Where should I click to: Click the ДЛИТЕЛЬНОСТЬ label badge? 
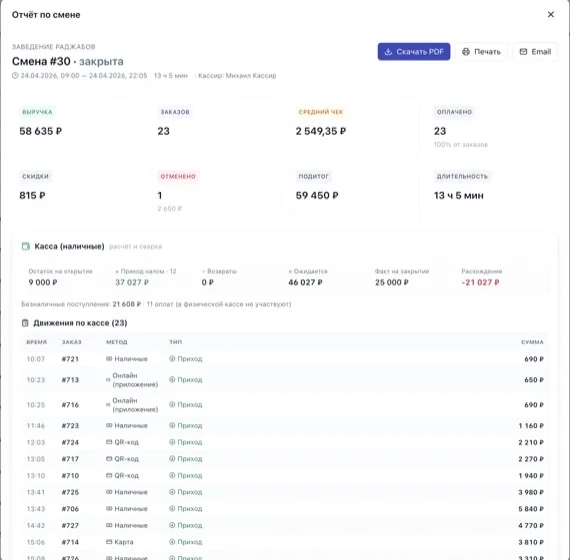pyautogui.click(x=462, y=176)
